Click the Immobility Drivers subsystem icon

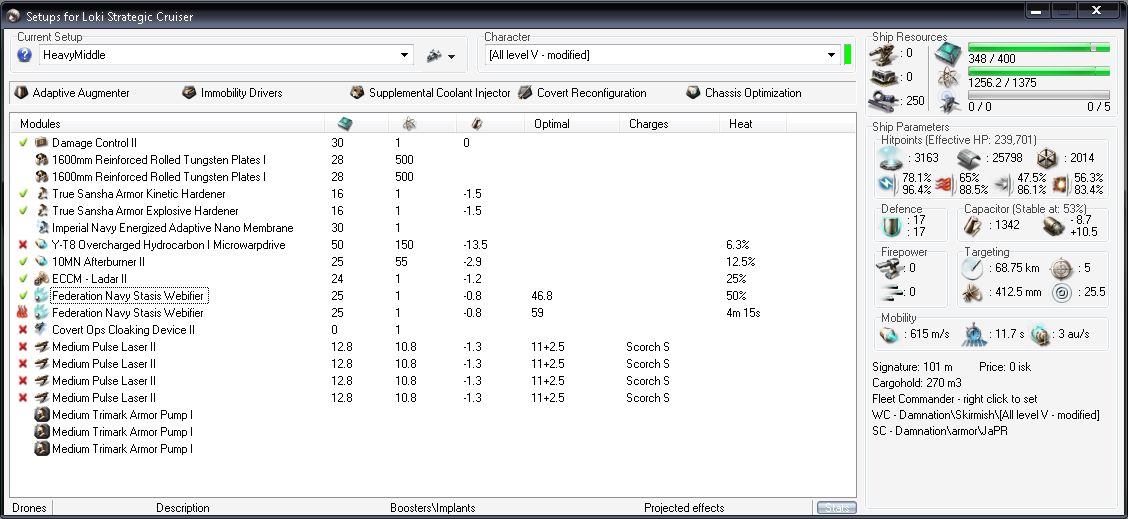189,93
